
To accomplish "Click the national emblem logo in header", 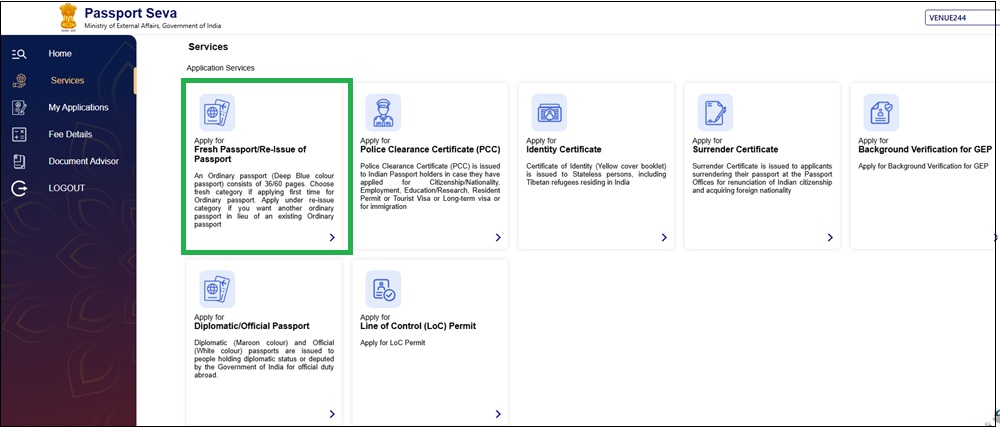I will 68,17.
